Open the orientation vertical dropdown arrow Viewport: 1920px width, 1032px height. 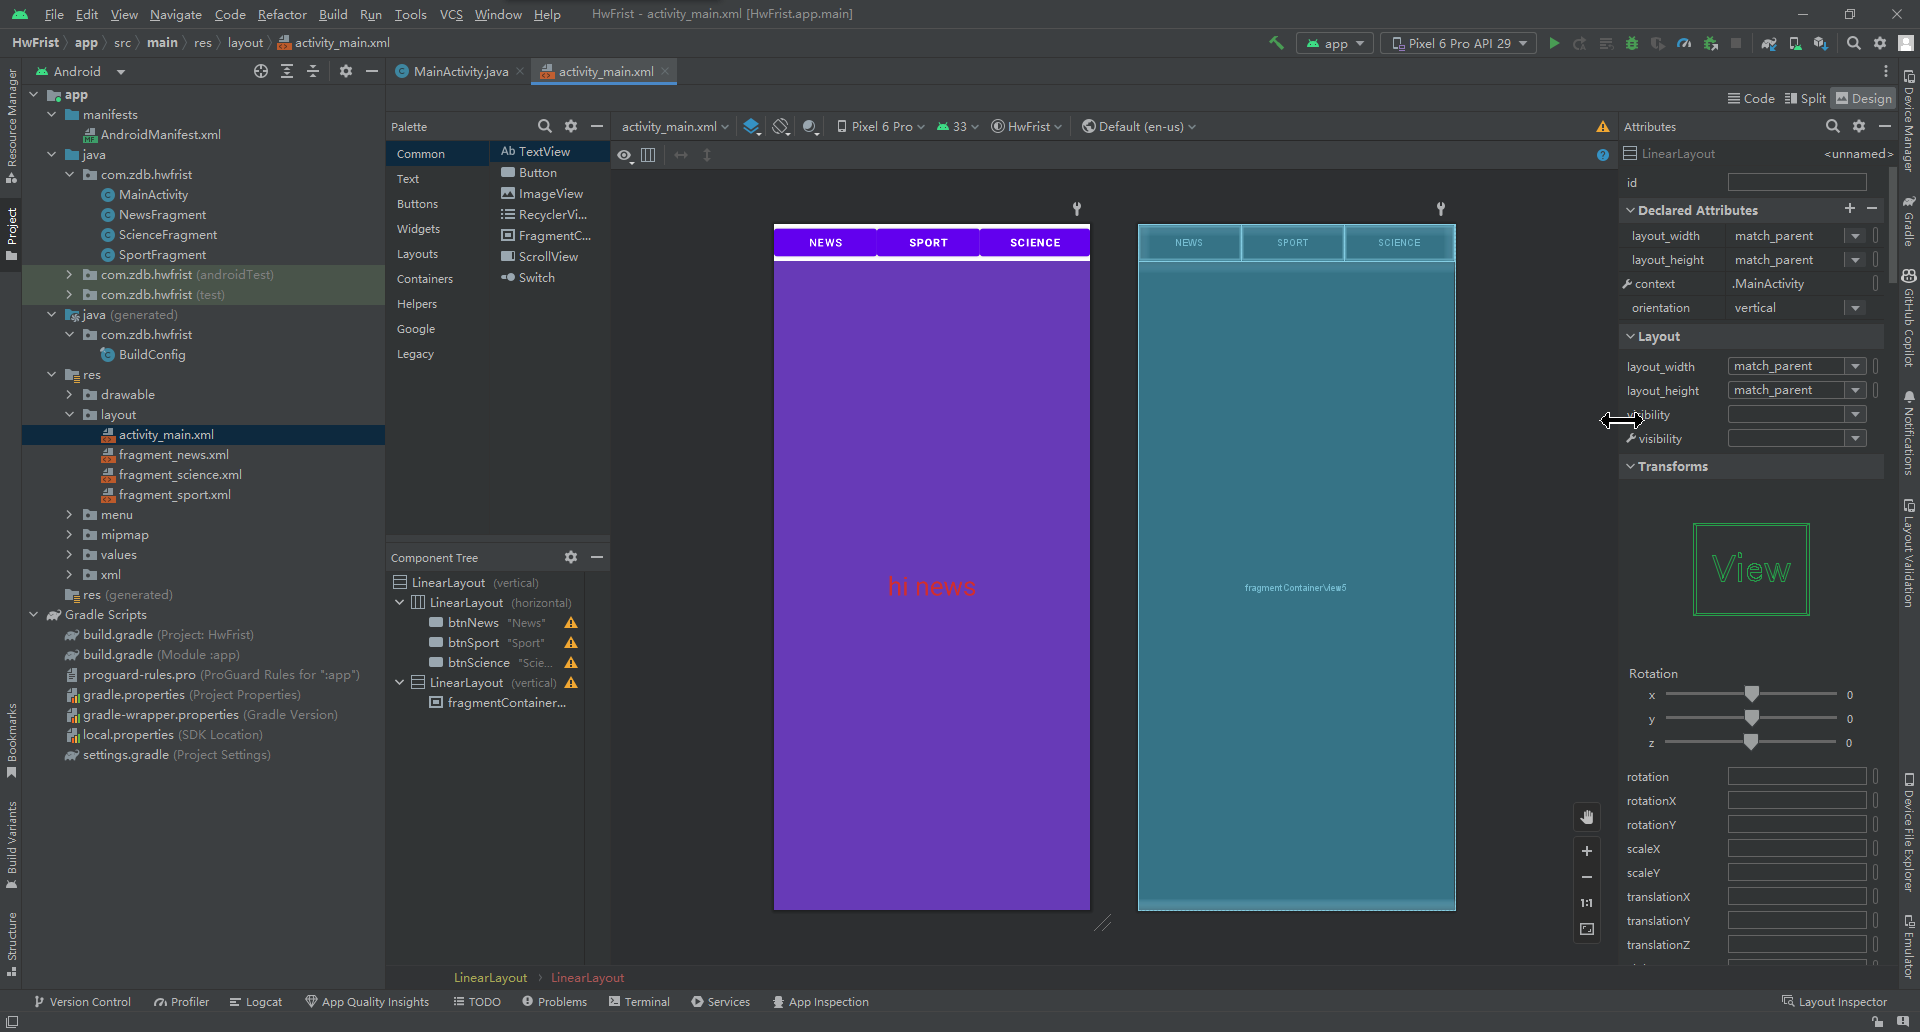click(x=1855, y=308)
